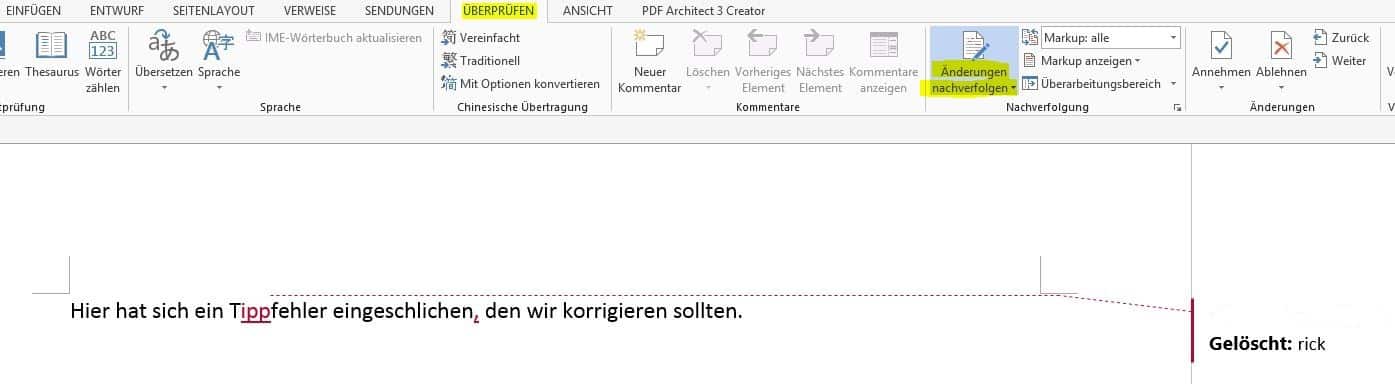Screen dimensions: 1395x384
Task: Click IME-Wörterbuch aktualisieren
Action: pyautogui.click(x=334, y=38)
